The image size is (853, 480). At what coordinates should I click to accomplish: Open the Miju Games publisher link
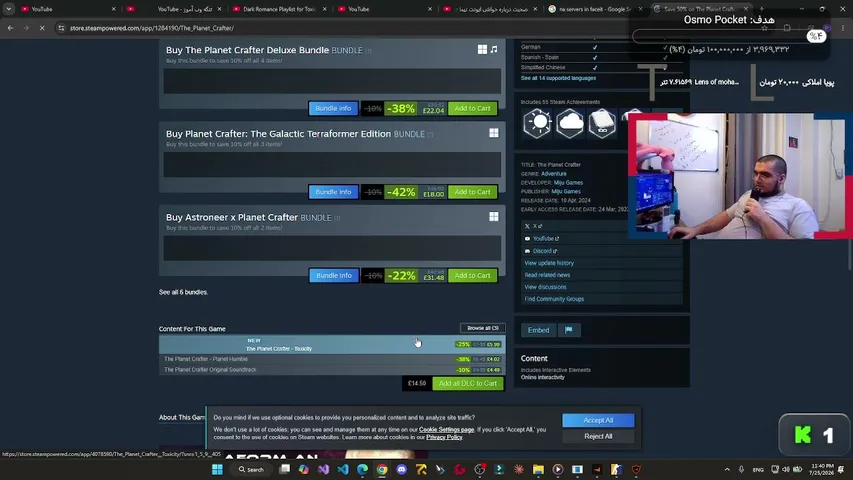[566, 192]
